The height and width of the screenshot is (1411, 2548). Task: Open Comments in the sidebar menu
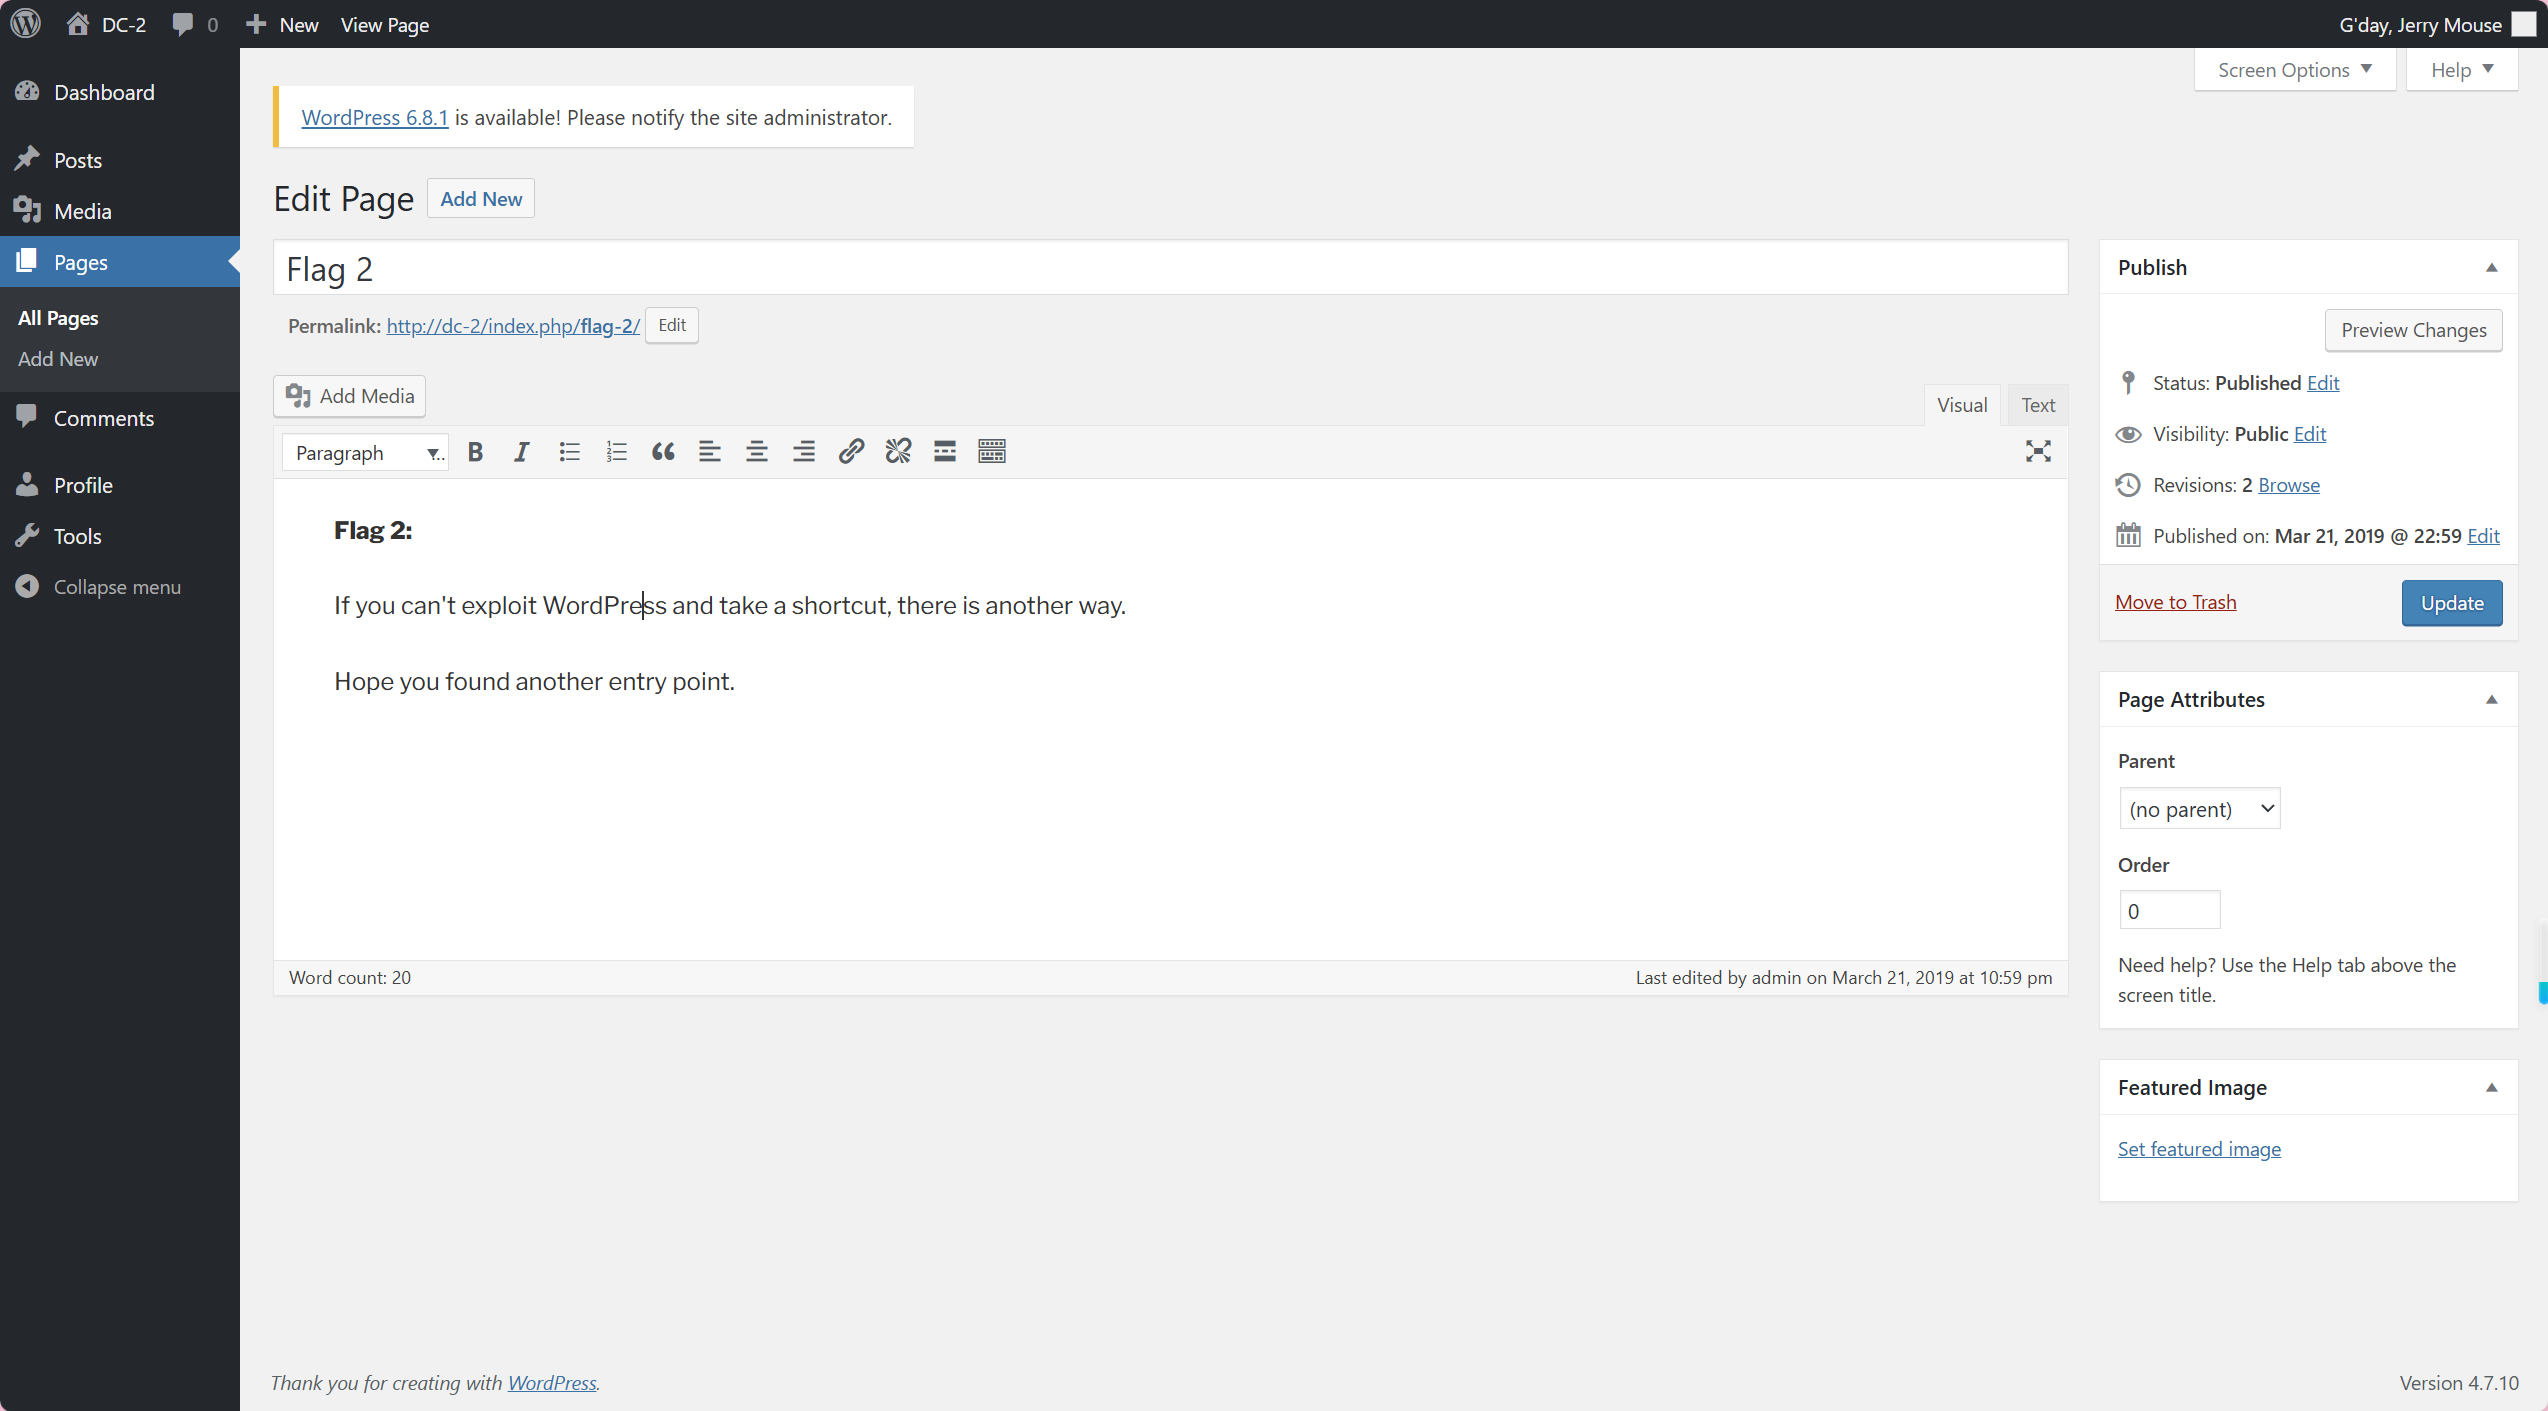click(x=103, y=418)
